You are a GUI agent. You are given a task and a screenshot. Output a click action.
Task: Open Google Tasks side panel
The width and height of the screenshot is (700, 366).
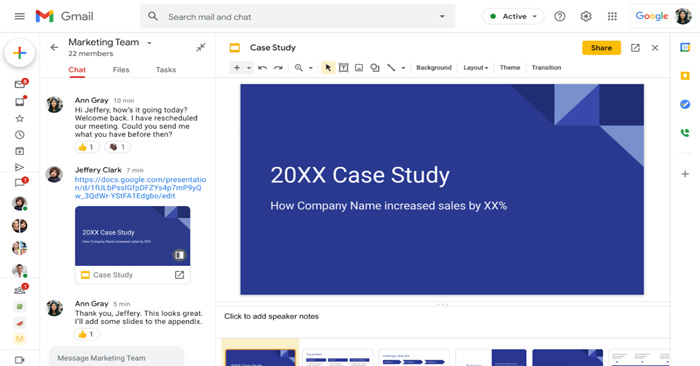pos(685,104)
